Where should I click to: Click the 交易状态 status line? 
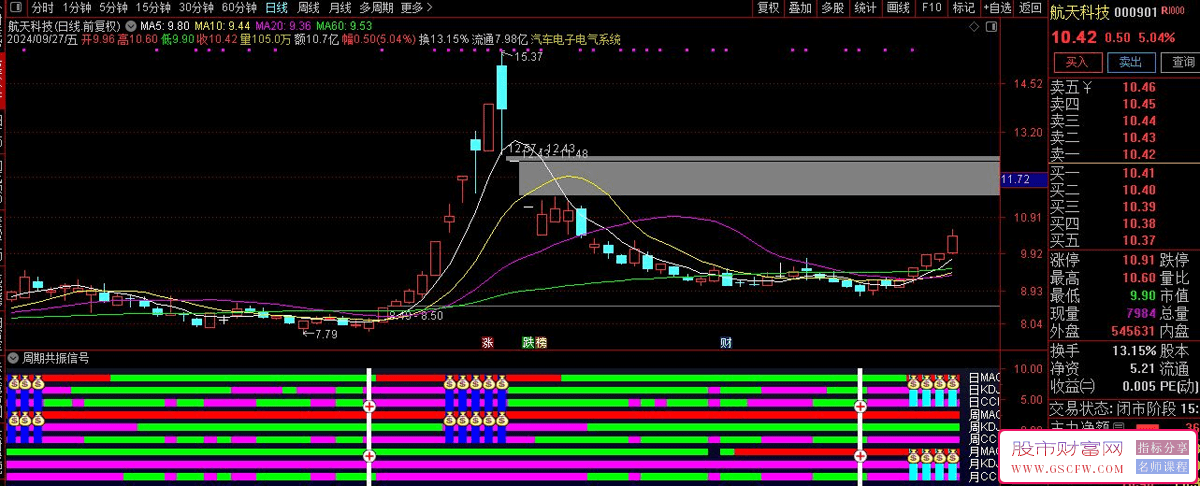1123,409
